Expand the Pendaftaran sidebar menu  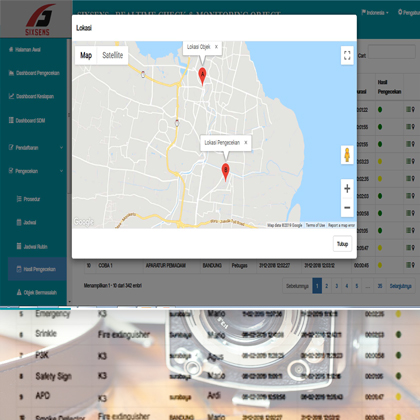coord(36,147)
